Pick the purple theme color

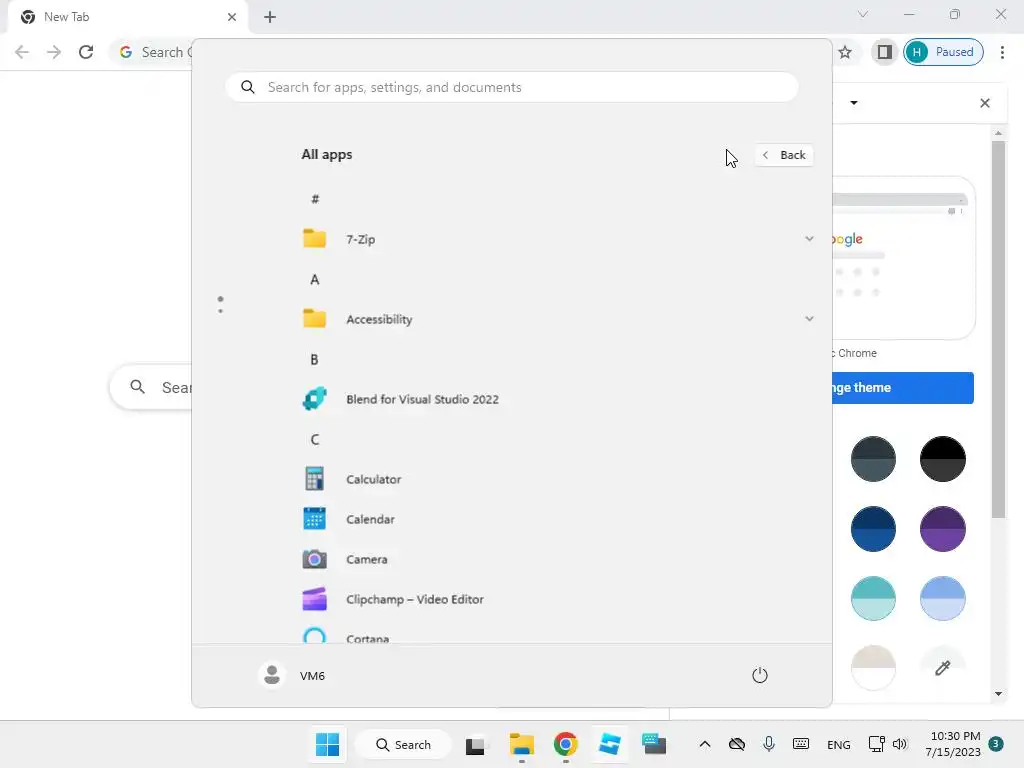tap(942, 528)
